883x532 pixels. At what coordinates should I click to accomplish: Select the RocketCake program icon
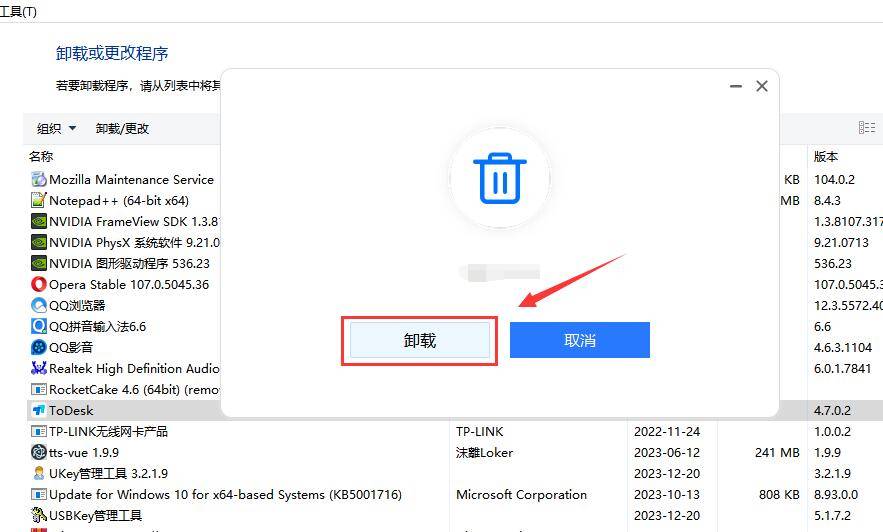38,390
